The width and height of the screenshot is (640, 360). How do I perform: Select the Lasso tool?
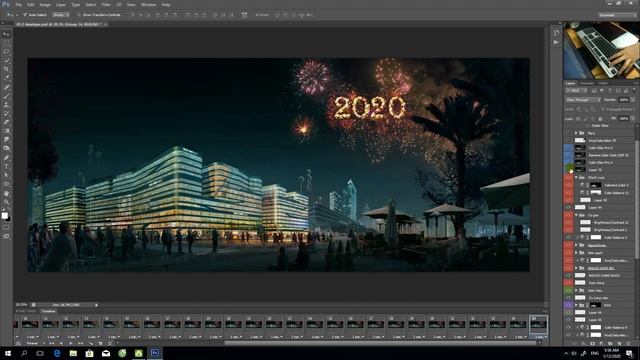6,52
